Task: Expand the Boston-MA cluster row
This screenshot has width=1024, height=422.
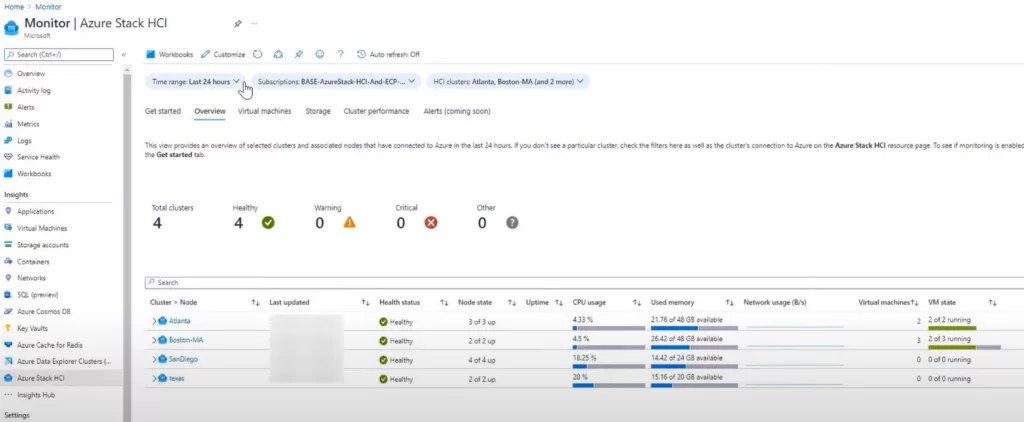Action: point(154,340)
